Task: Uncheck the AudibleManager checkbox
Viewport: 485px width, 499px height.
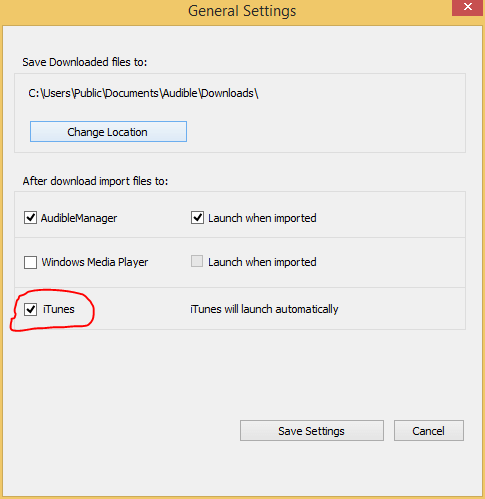Action: pos(30,218)
